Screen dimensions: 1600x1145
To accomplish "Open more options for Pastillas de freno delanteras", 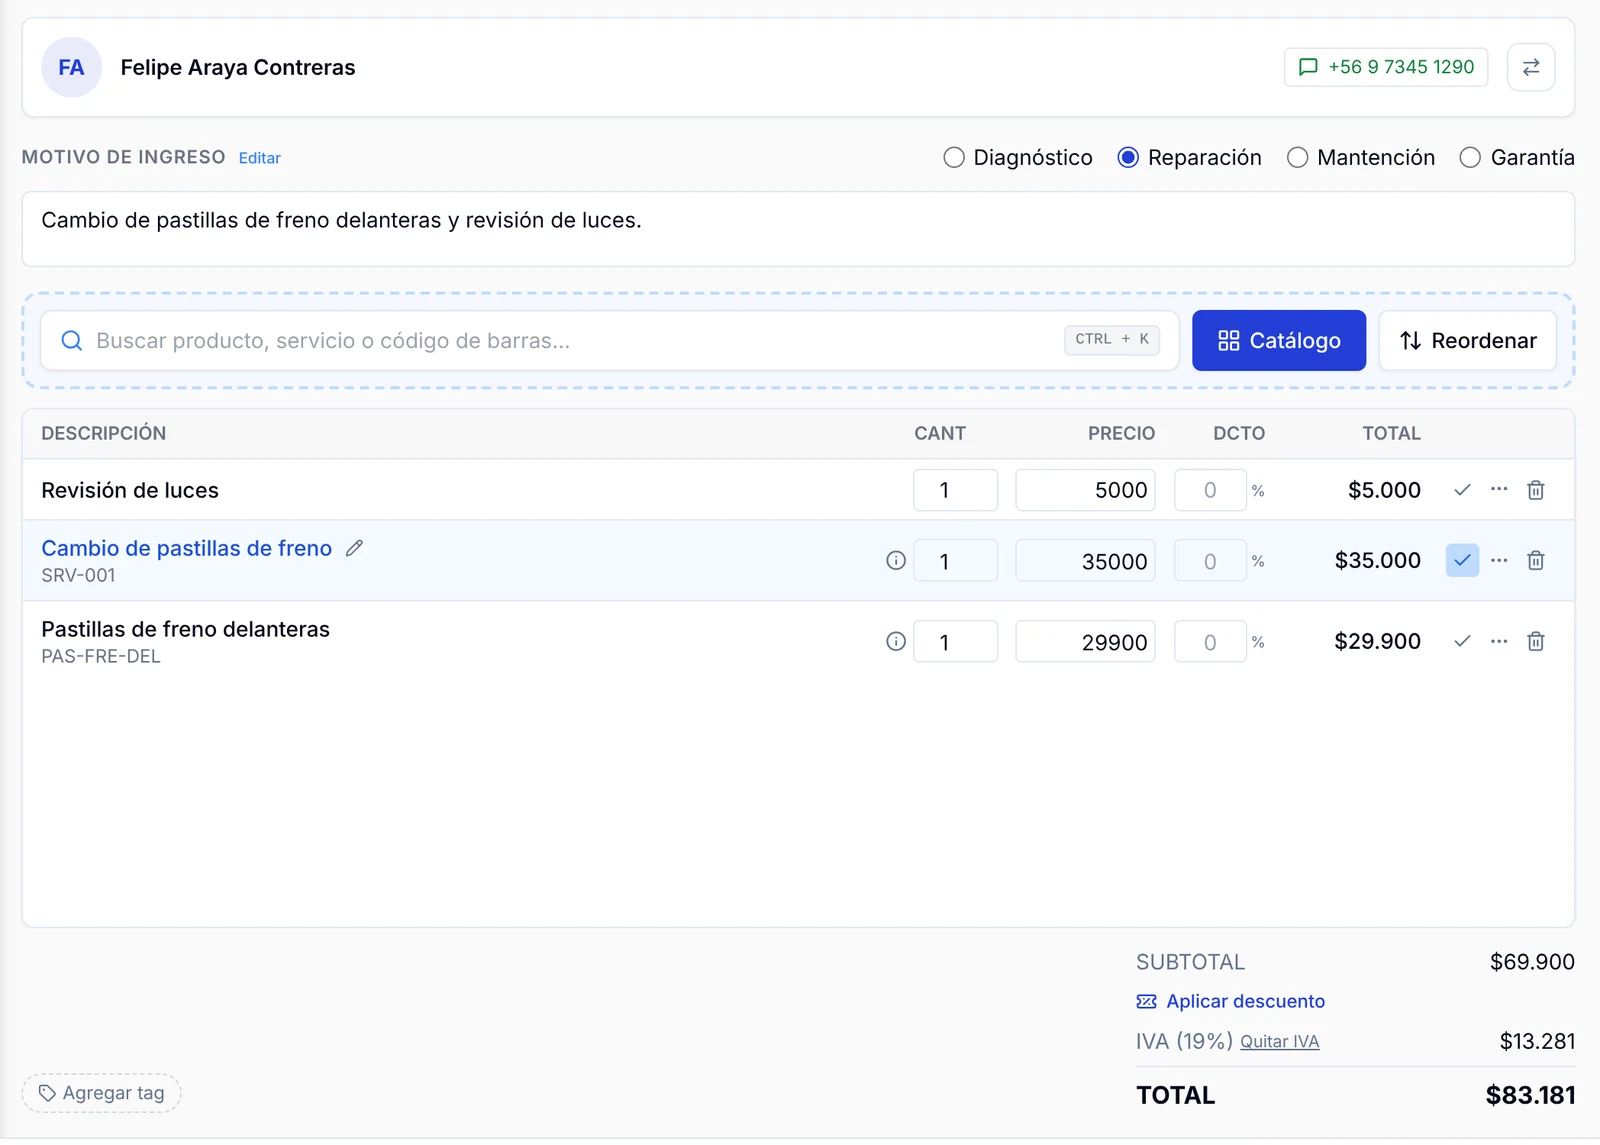I will click(1499, 641).
